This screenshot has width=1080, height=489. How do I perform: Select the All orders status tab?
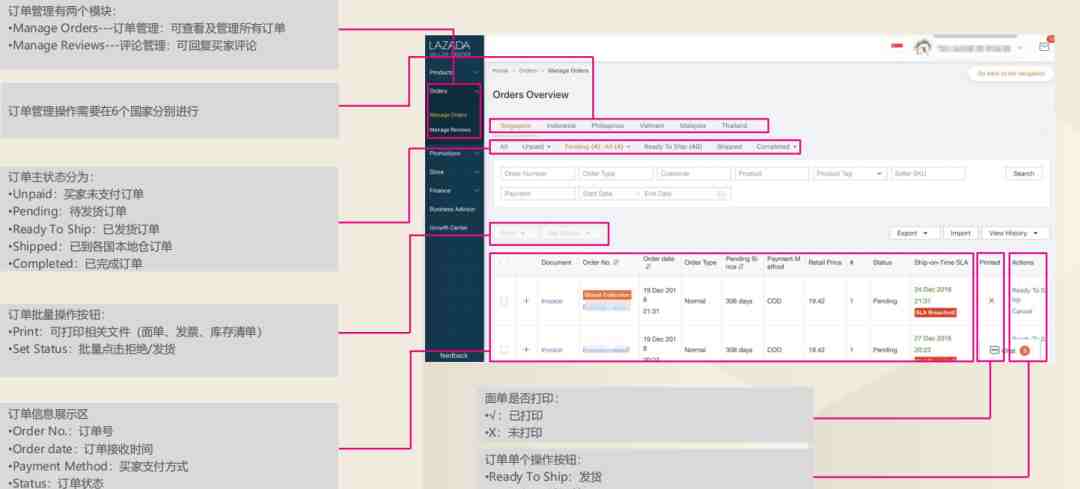[x=503, y=147]
